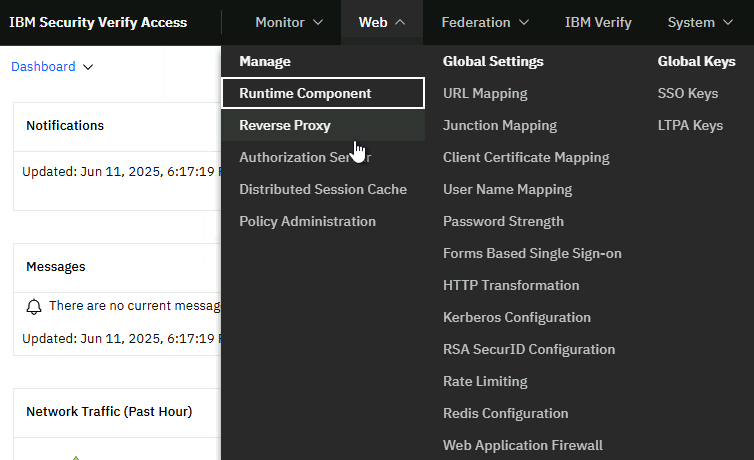Expand the Dashboard dropdown chevron
754x460 pixels.
point(88,67)
